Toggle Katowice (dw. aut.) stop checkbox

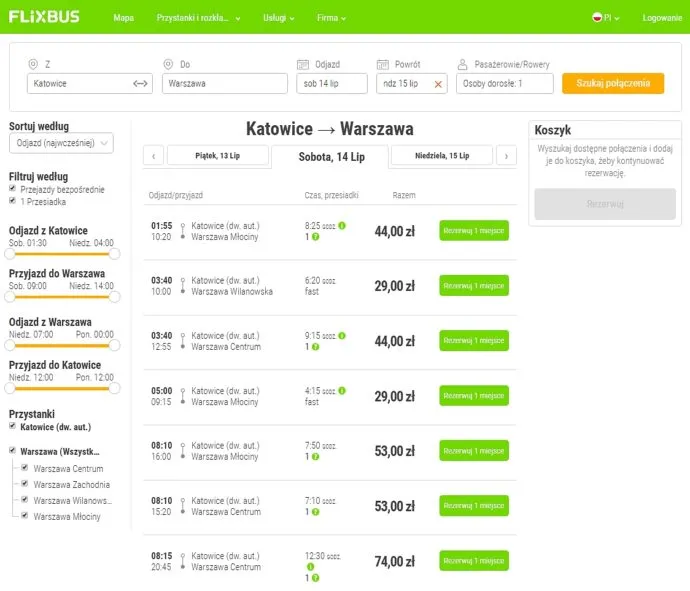tap(13, 427)
